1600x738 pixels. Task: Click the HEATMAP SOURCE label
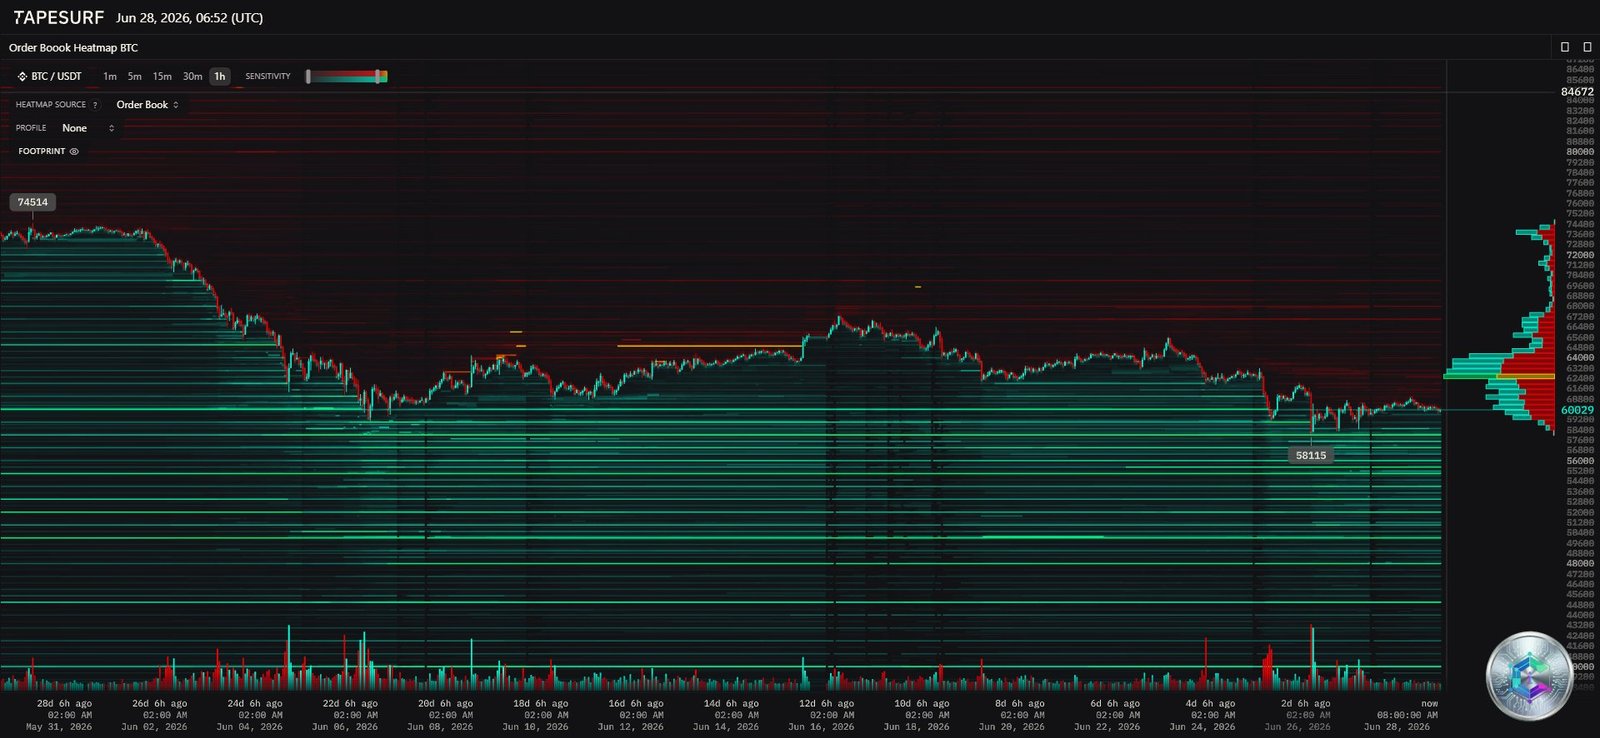click(x=51, y=105)
